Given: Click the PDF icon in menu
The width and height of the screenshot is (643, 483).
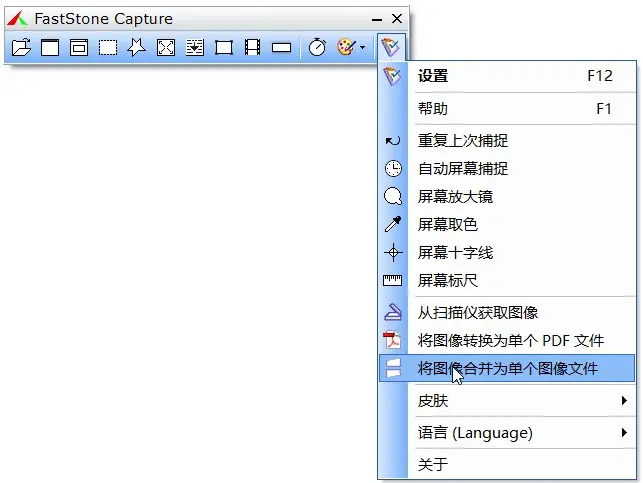Looking at the screenshot, I should [x=392, y=340].
